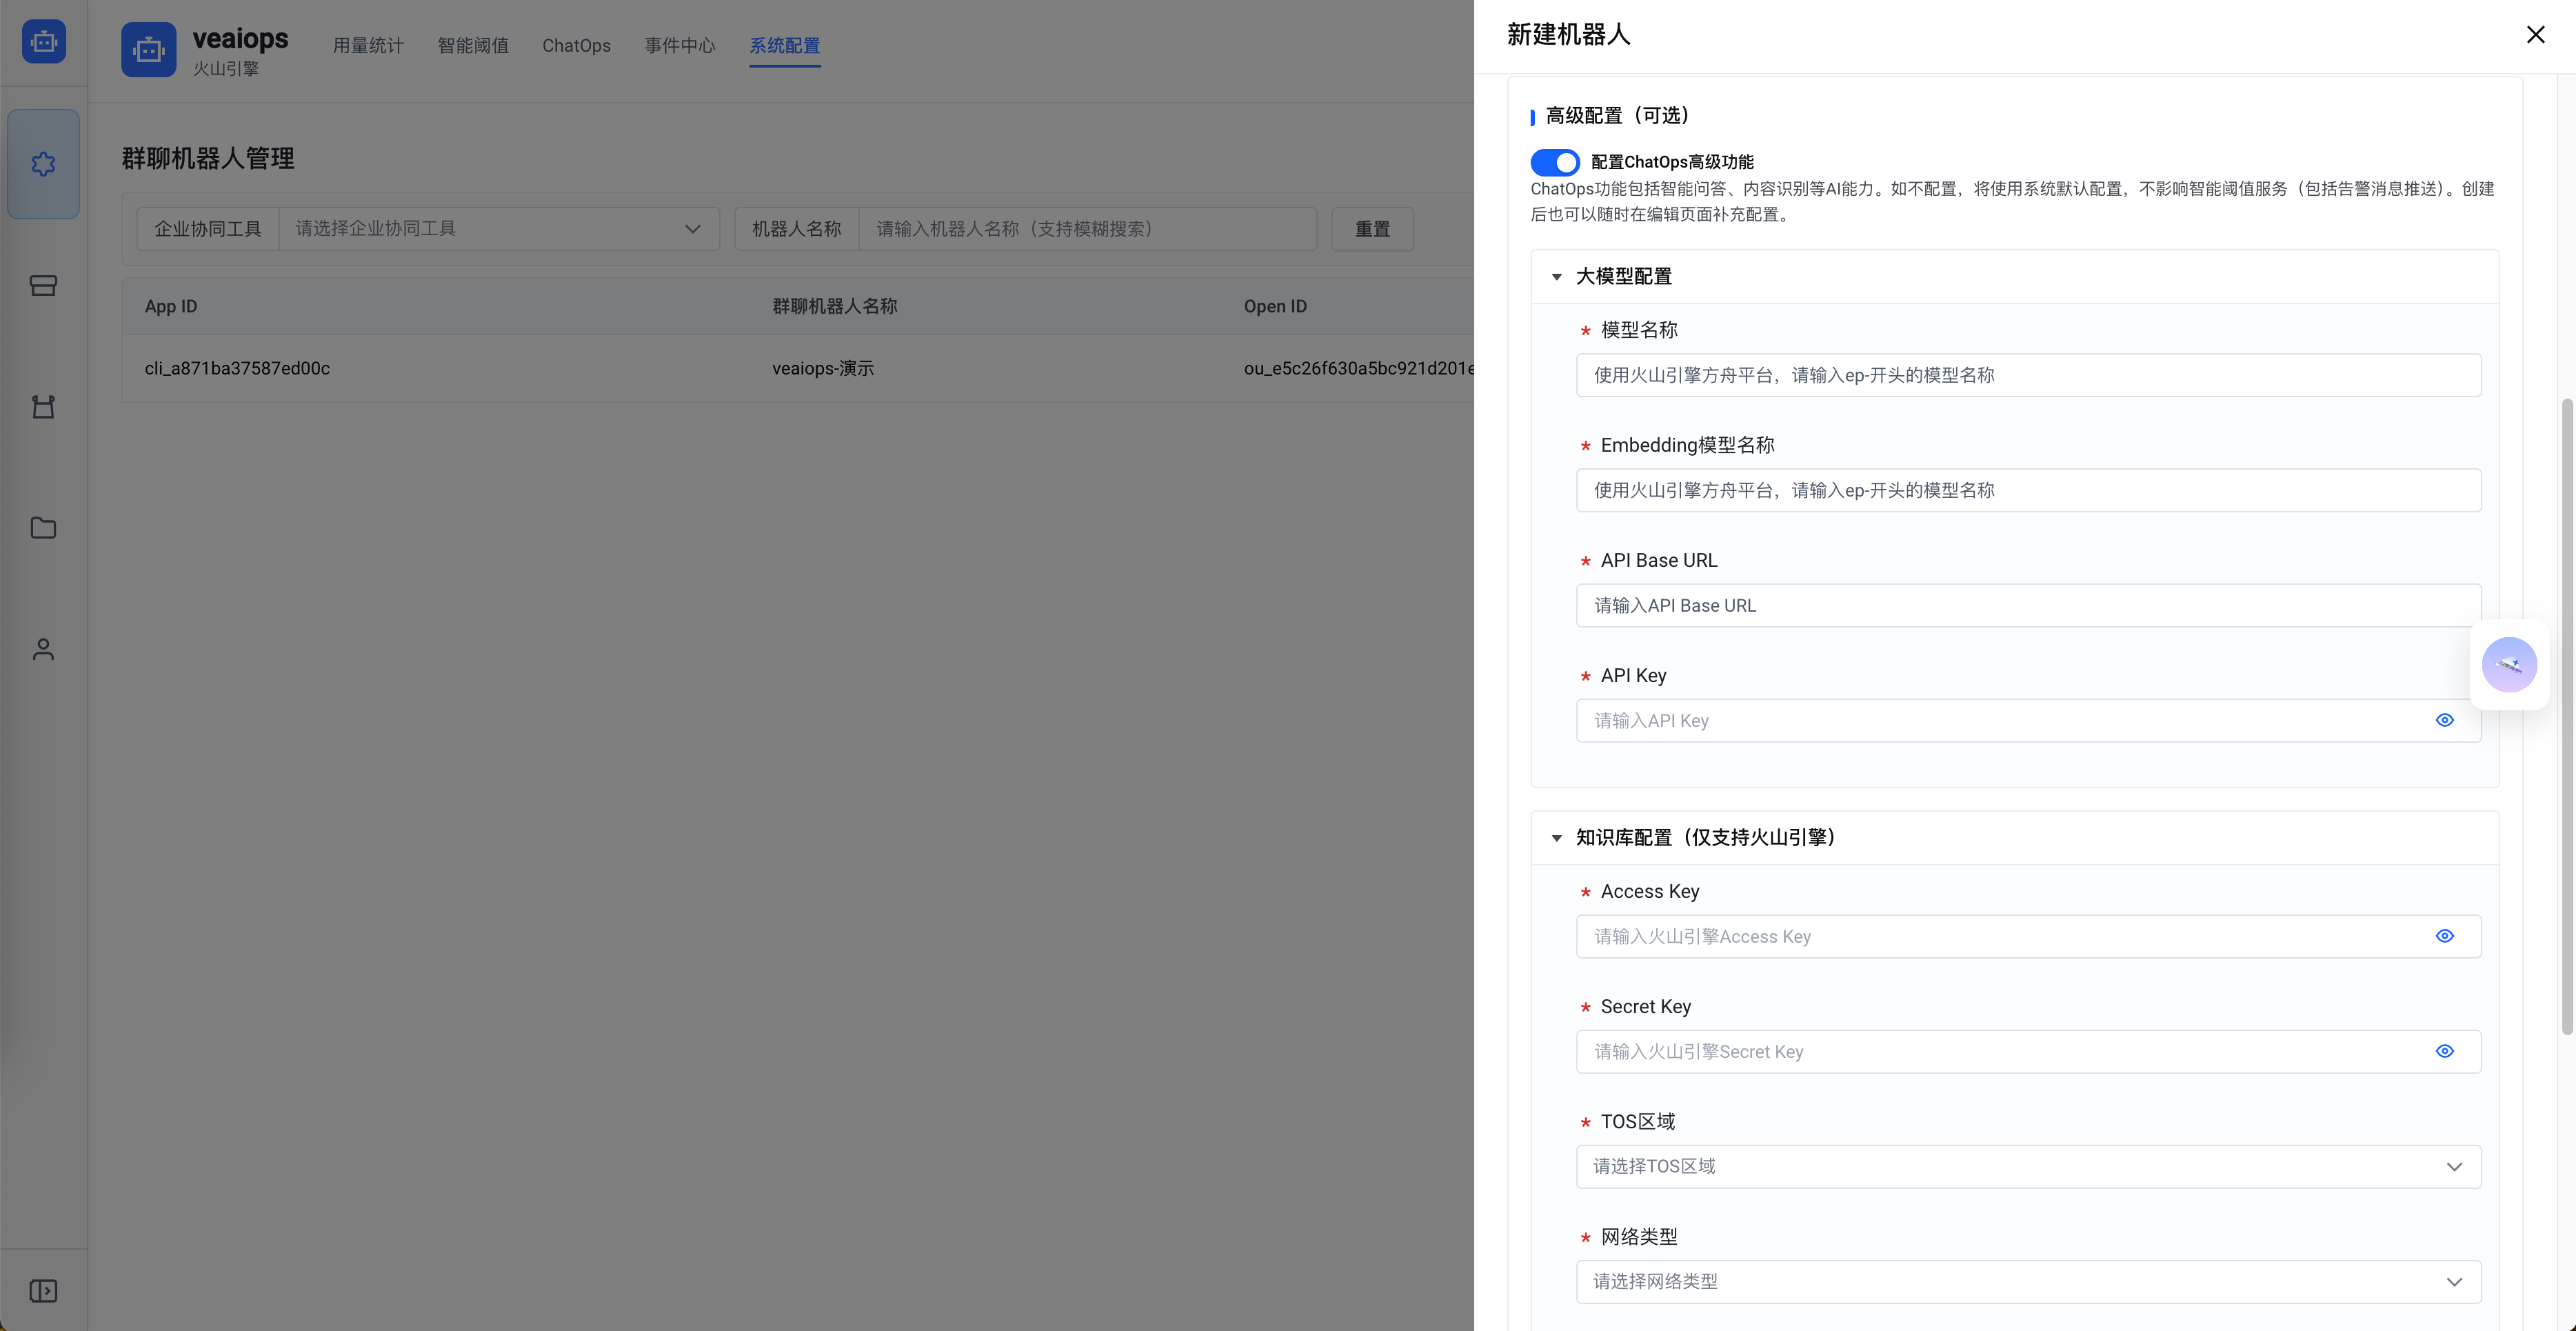
Task: Click the 机器人名称 search input field
Action: click(1088, 228)
